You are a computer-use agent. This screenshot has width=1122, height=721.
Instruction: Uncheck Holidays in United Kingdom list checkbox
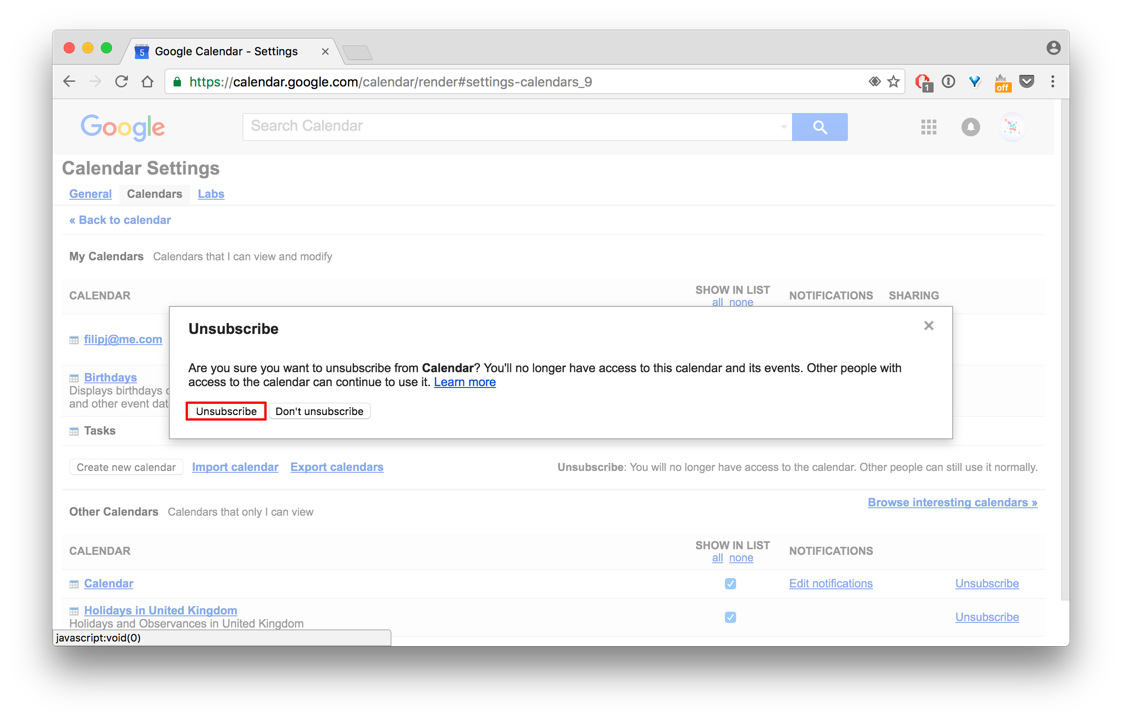(730, 617)
